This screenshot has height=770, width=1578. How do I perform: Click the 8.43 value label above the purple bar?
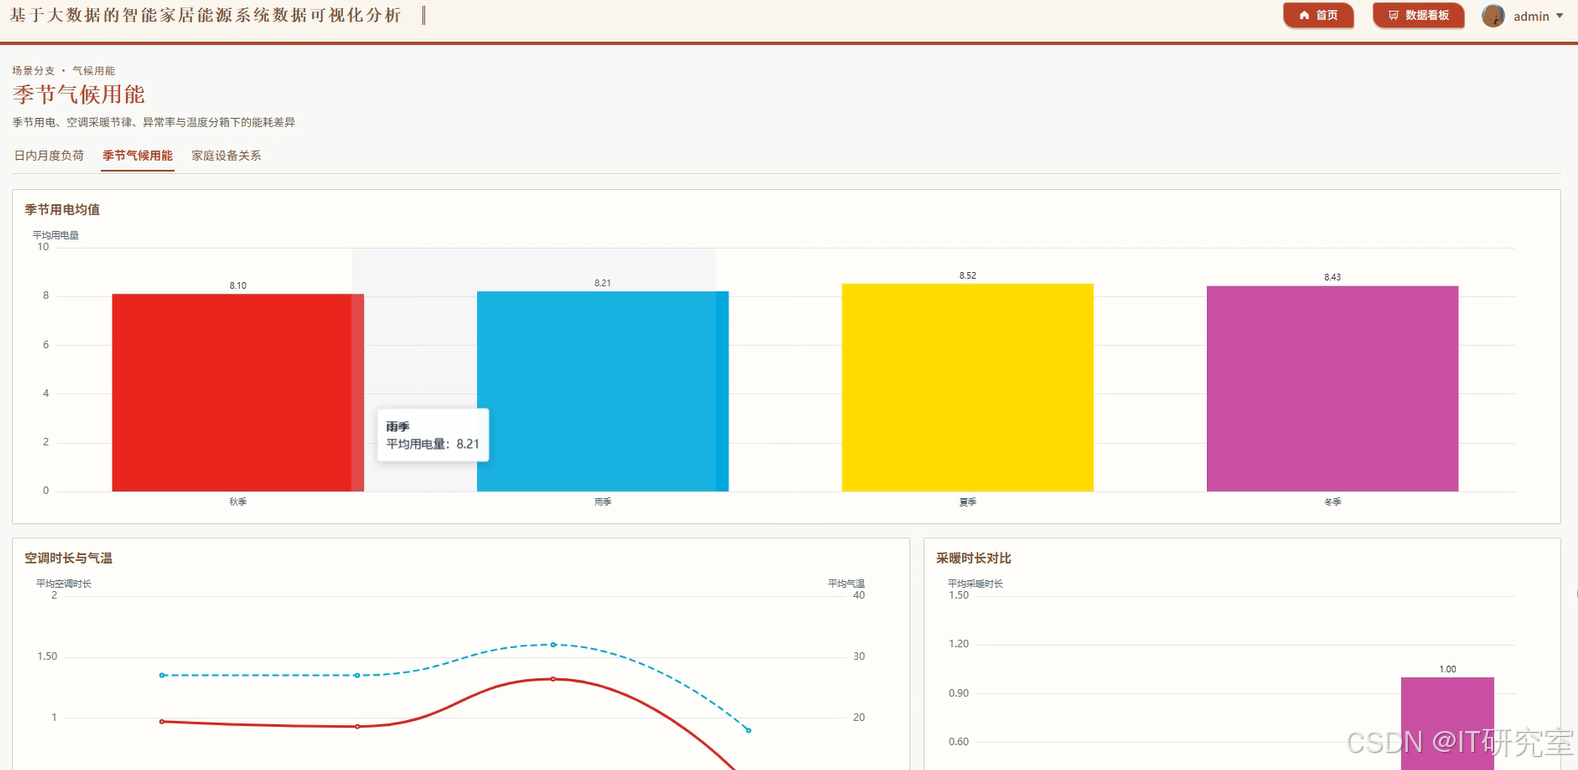[x=1333, y=278]
